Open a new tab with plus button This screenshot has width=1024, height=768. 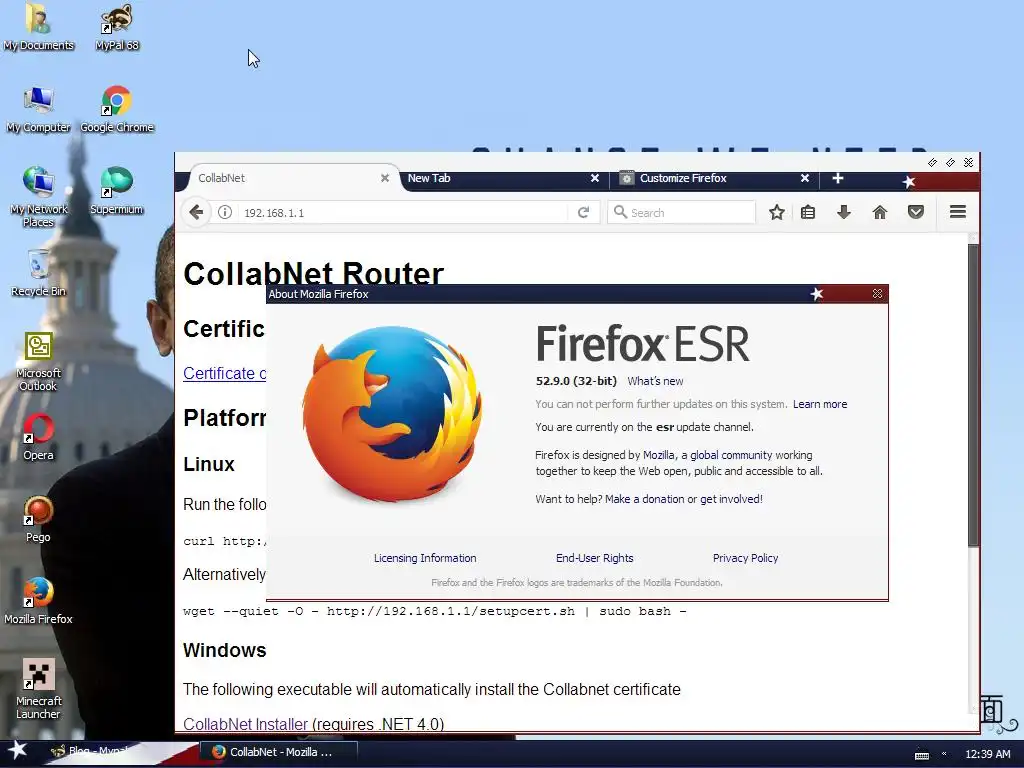click(x=838, y=178)
